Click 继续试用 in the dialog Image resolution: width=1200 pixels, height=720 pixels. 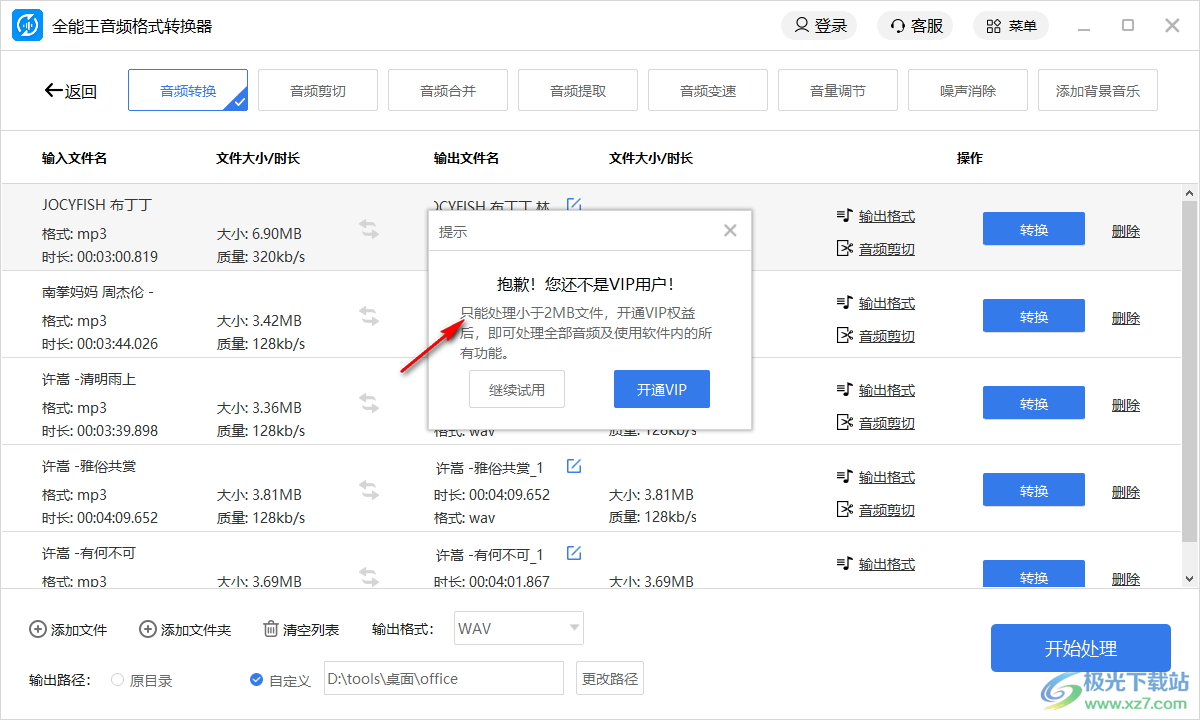point(517,390)
